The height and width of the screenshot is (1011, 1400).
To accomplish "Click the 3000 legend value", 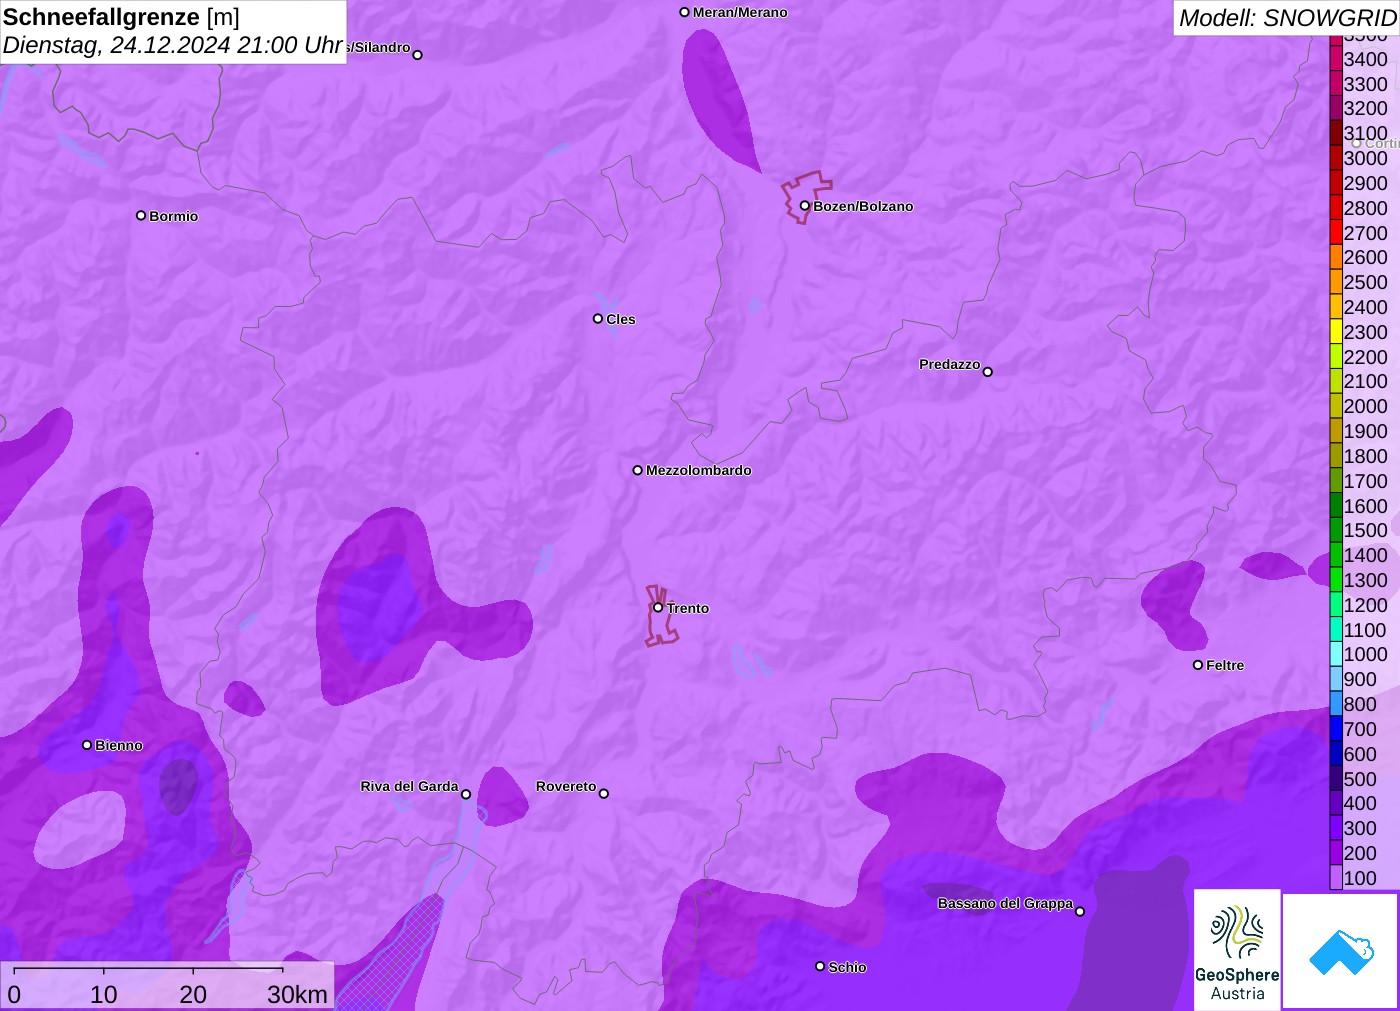I will pos(1365,158).
